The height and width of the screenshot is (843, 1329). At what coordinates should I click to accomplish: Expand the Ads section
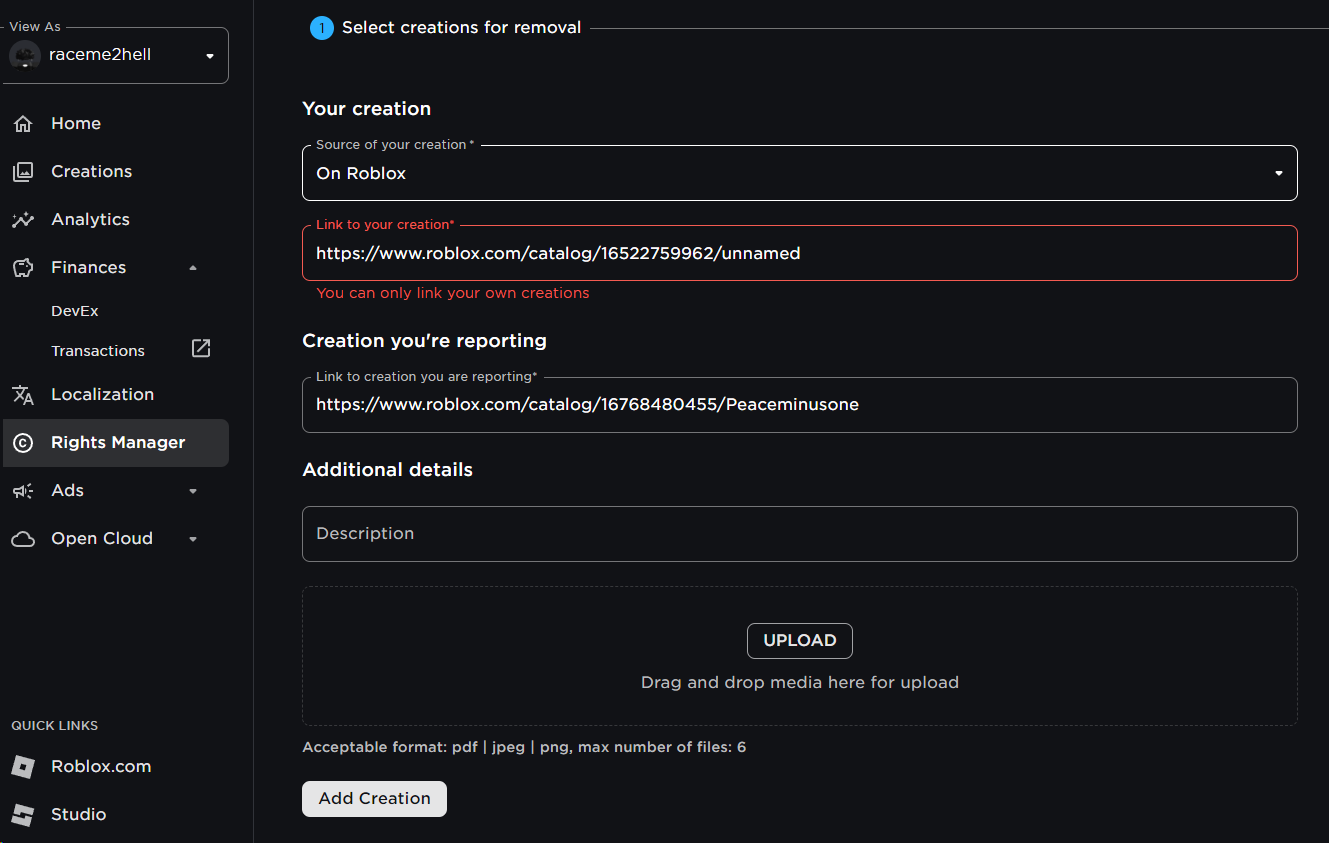[193, 490]
